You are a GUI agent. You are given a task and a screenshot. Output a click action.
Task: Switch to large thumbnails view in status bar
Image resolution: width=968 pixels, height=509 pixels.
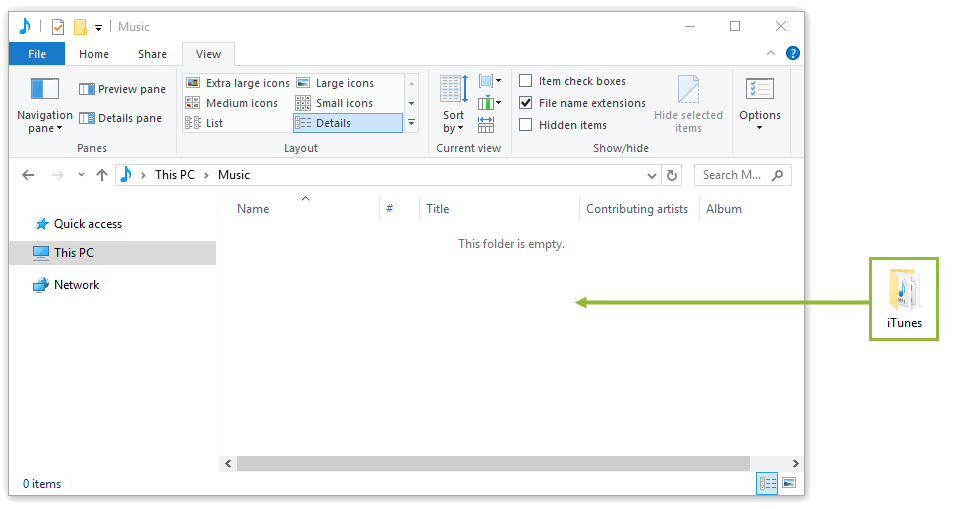[789, 484]
